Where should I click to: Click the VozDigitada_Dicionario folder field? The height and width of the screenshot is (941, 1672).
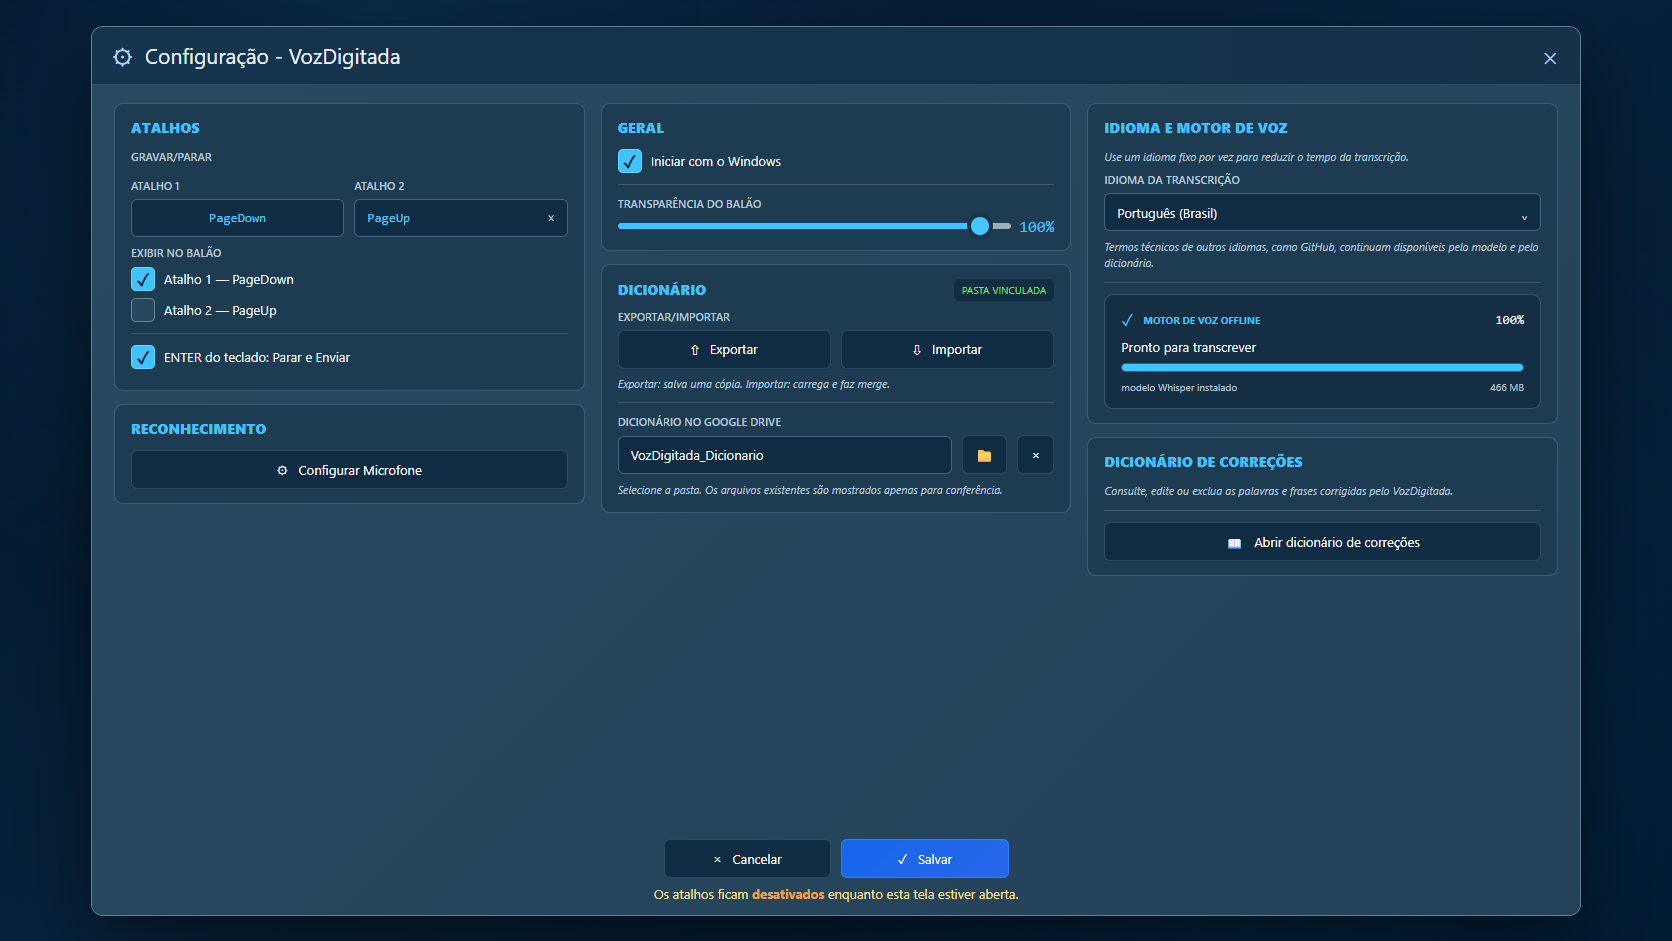[785, 455]
